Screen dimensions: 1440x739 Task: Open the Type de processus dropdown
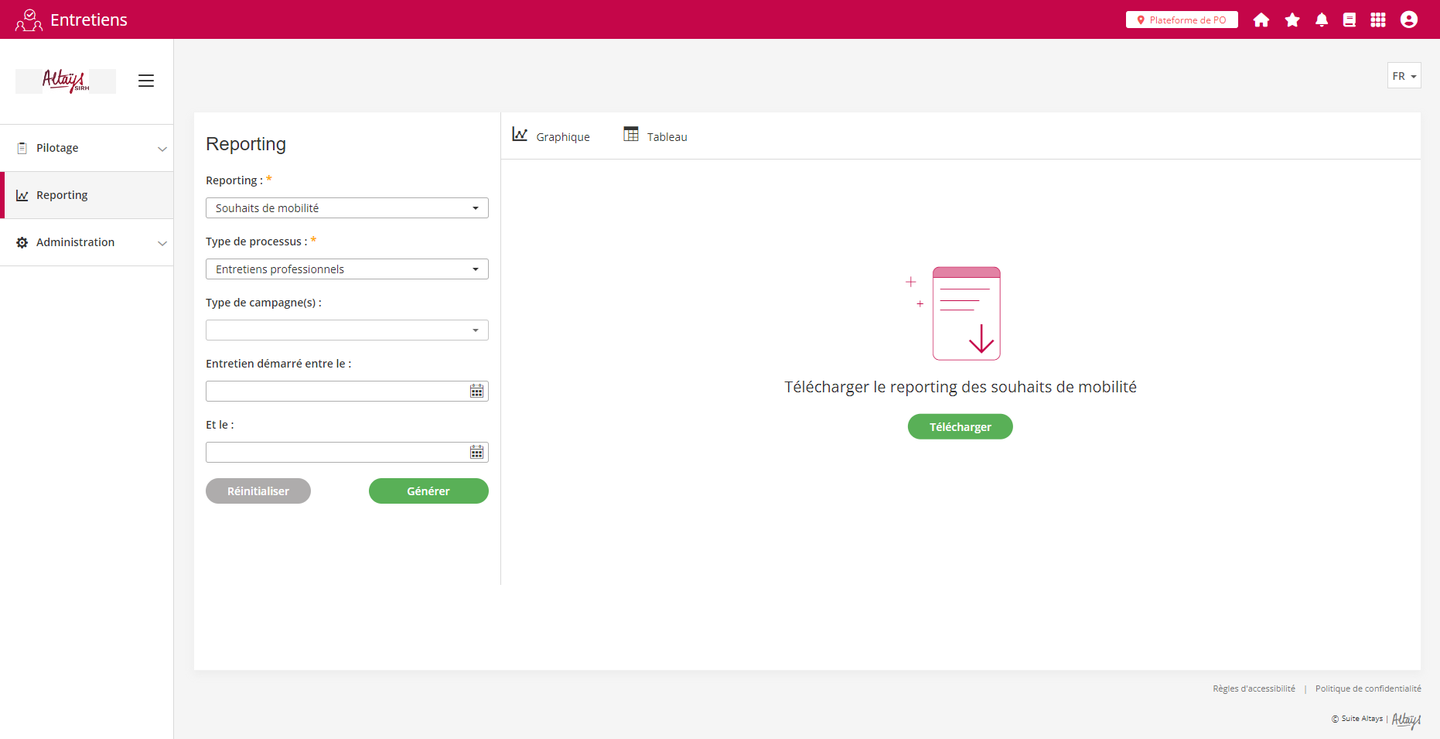tap(346, 269)
